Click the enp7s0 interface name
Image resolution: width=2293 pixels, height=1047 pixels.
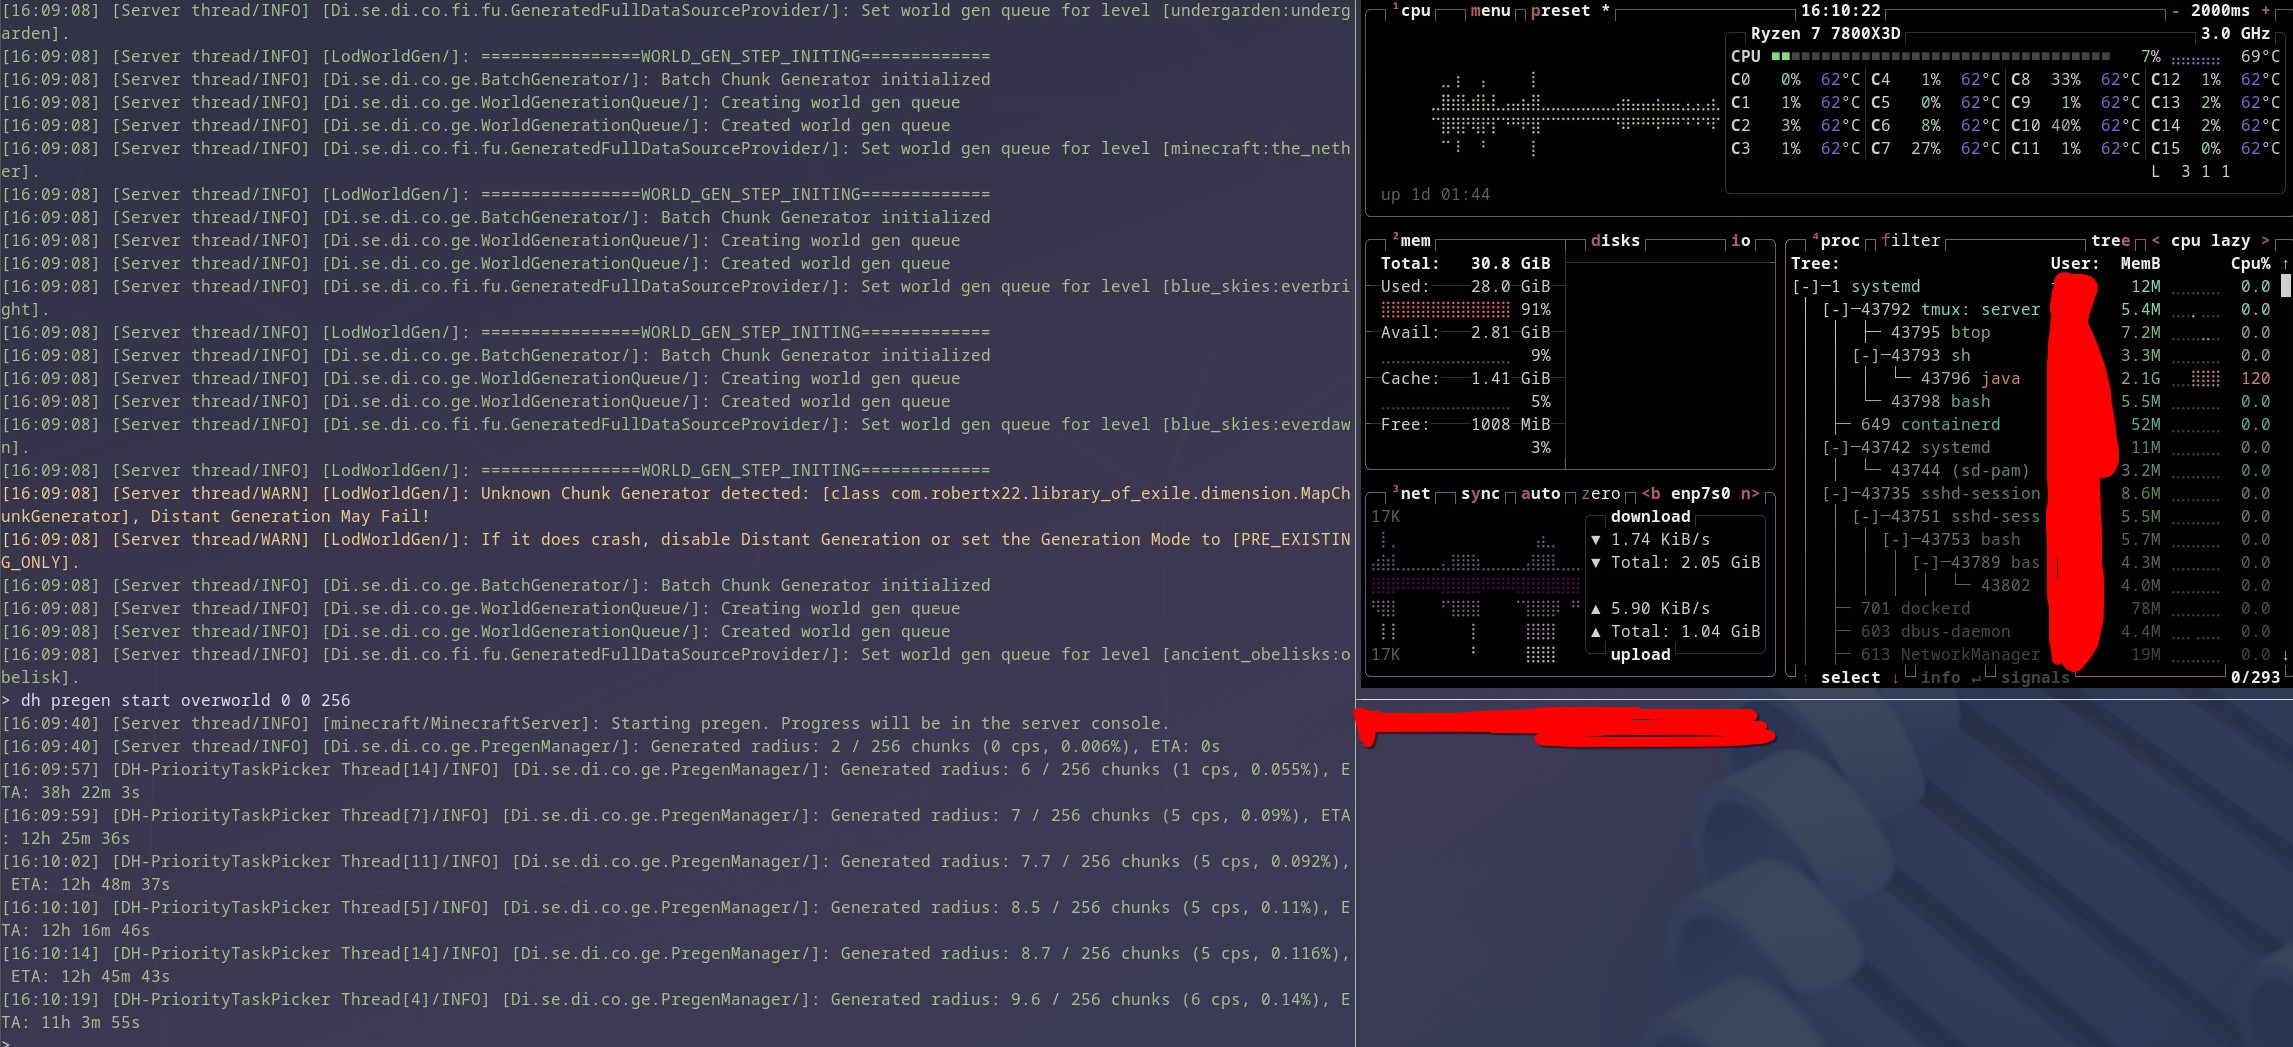click(1700, 493)
